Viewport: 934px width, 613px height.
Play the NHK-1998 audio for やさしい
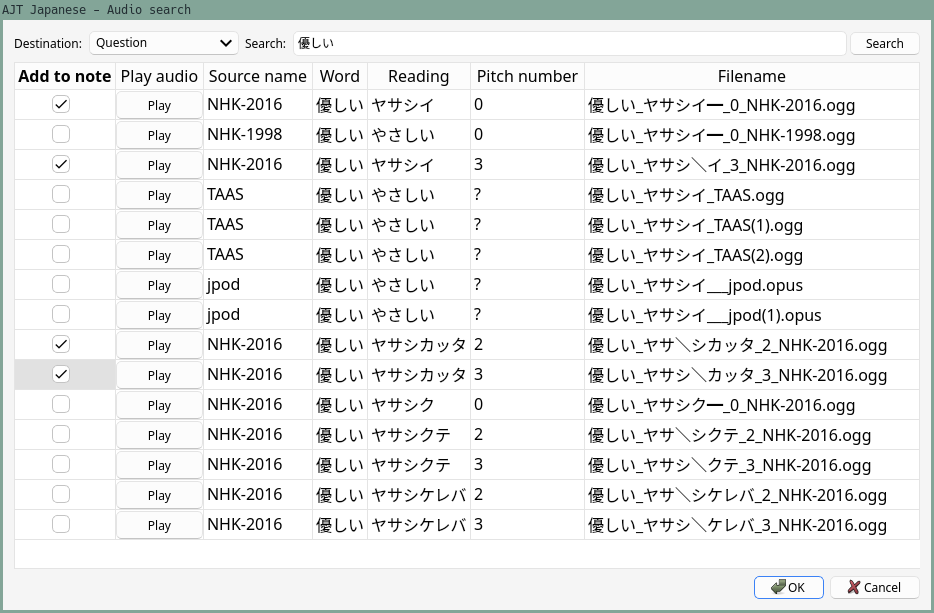pyautogui.click(x=158, y=134)
